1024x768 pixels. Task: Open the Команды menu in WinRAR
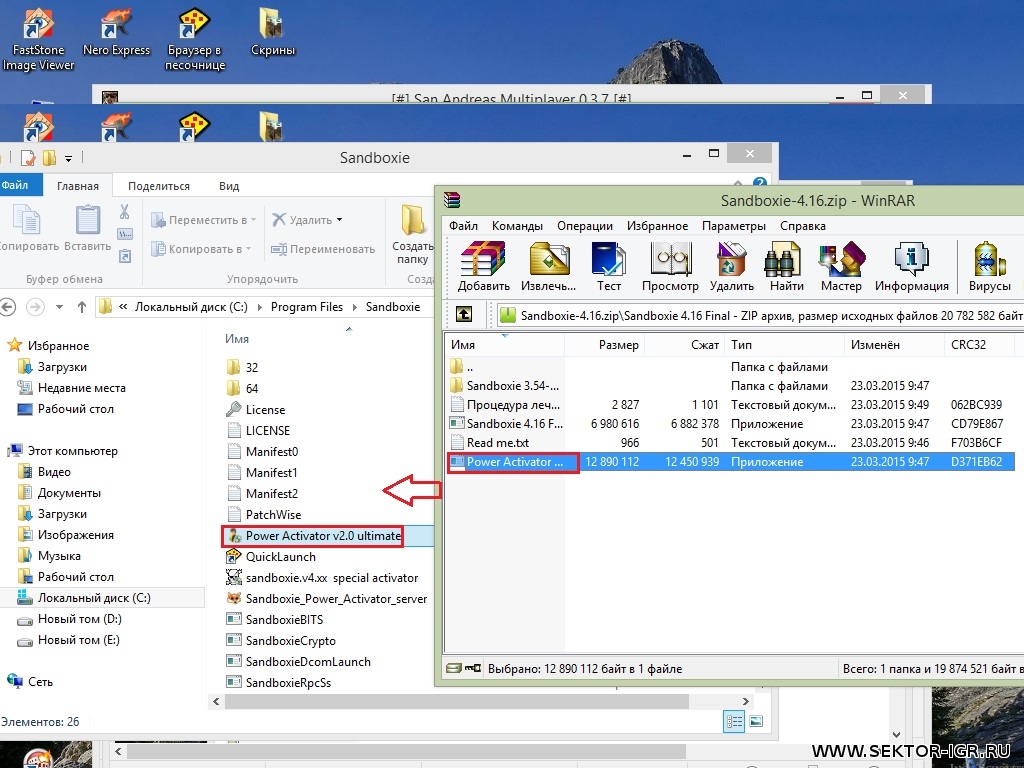click(517, 226)
